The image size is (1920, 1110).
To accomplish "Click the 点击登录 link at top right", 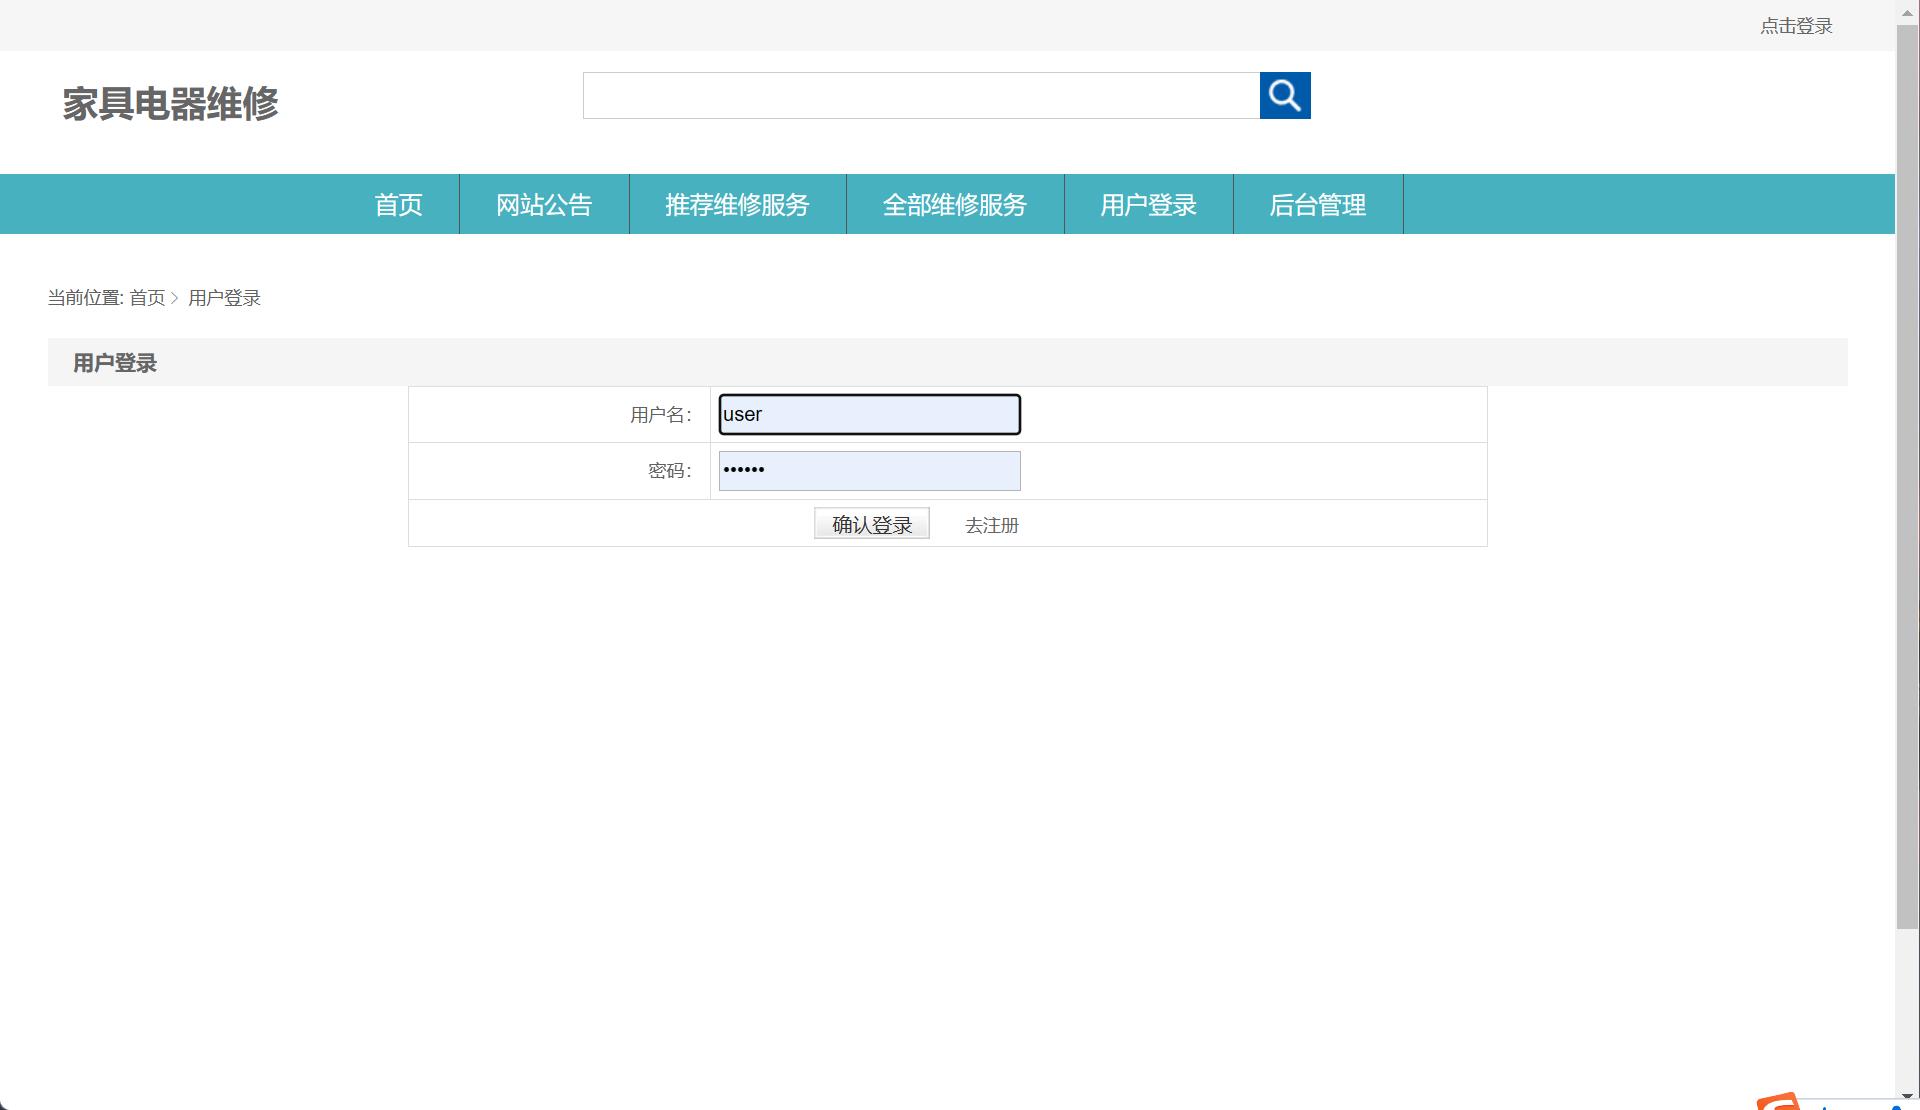I will coord(1794,25).
